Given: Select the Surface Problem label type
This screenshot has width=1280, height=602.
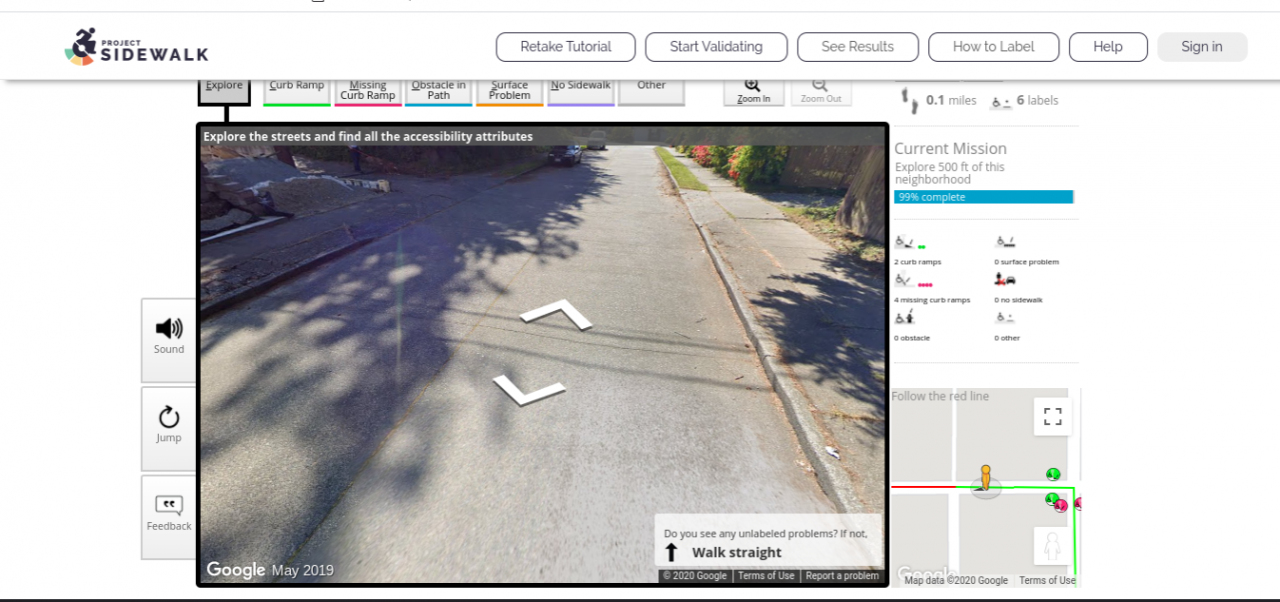Looking at the screenshot, I should pyautogui.click(x=510, y=91).
